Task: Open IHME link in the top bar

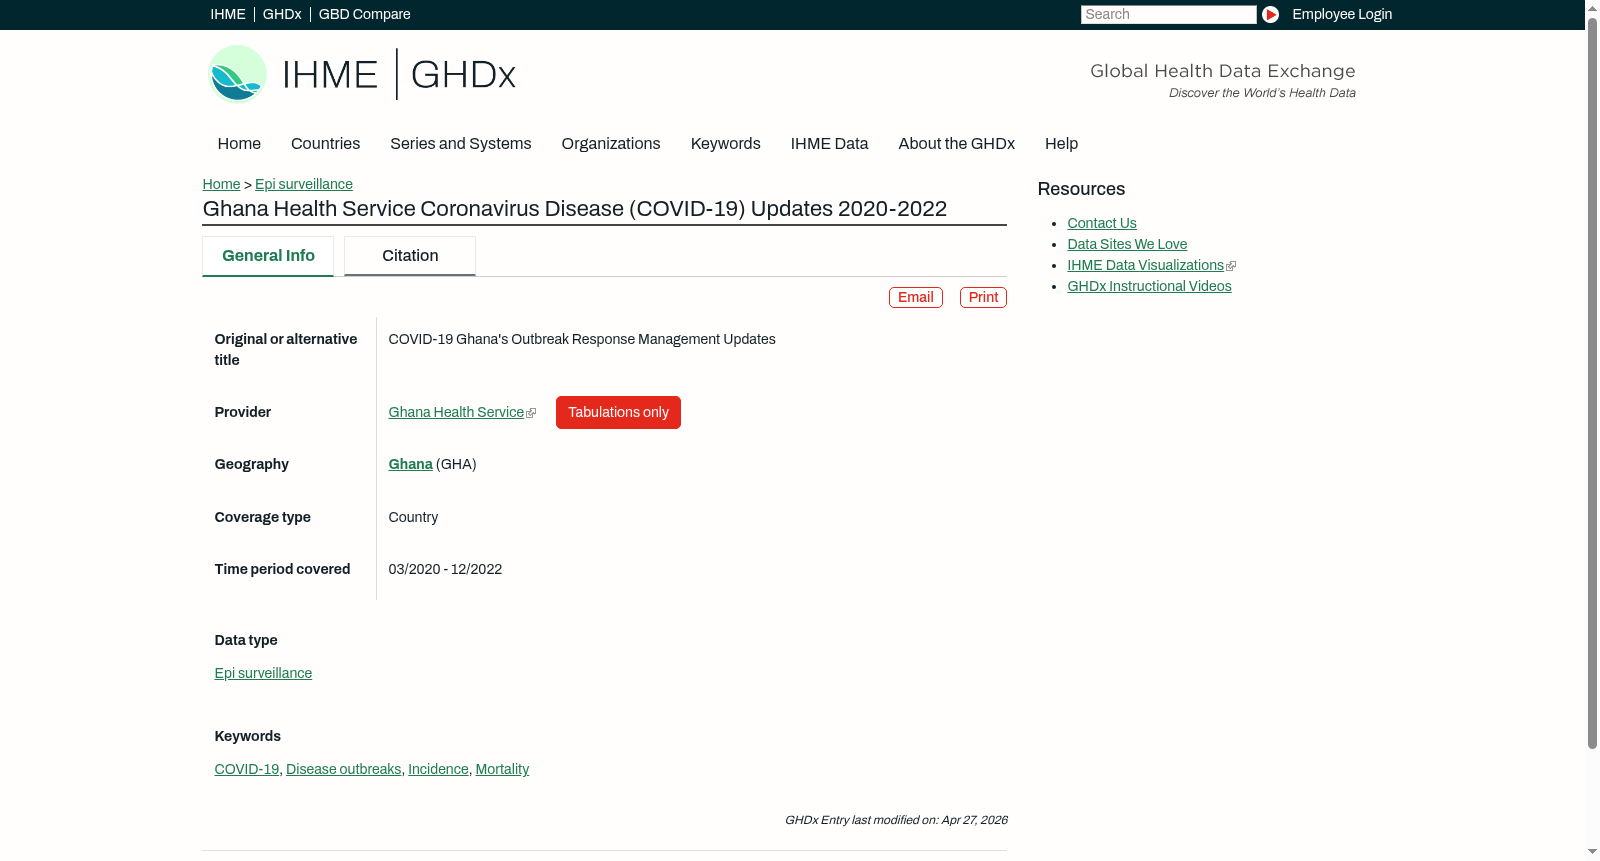Action: click(x=228, y=14)
